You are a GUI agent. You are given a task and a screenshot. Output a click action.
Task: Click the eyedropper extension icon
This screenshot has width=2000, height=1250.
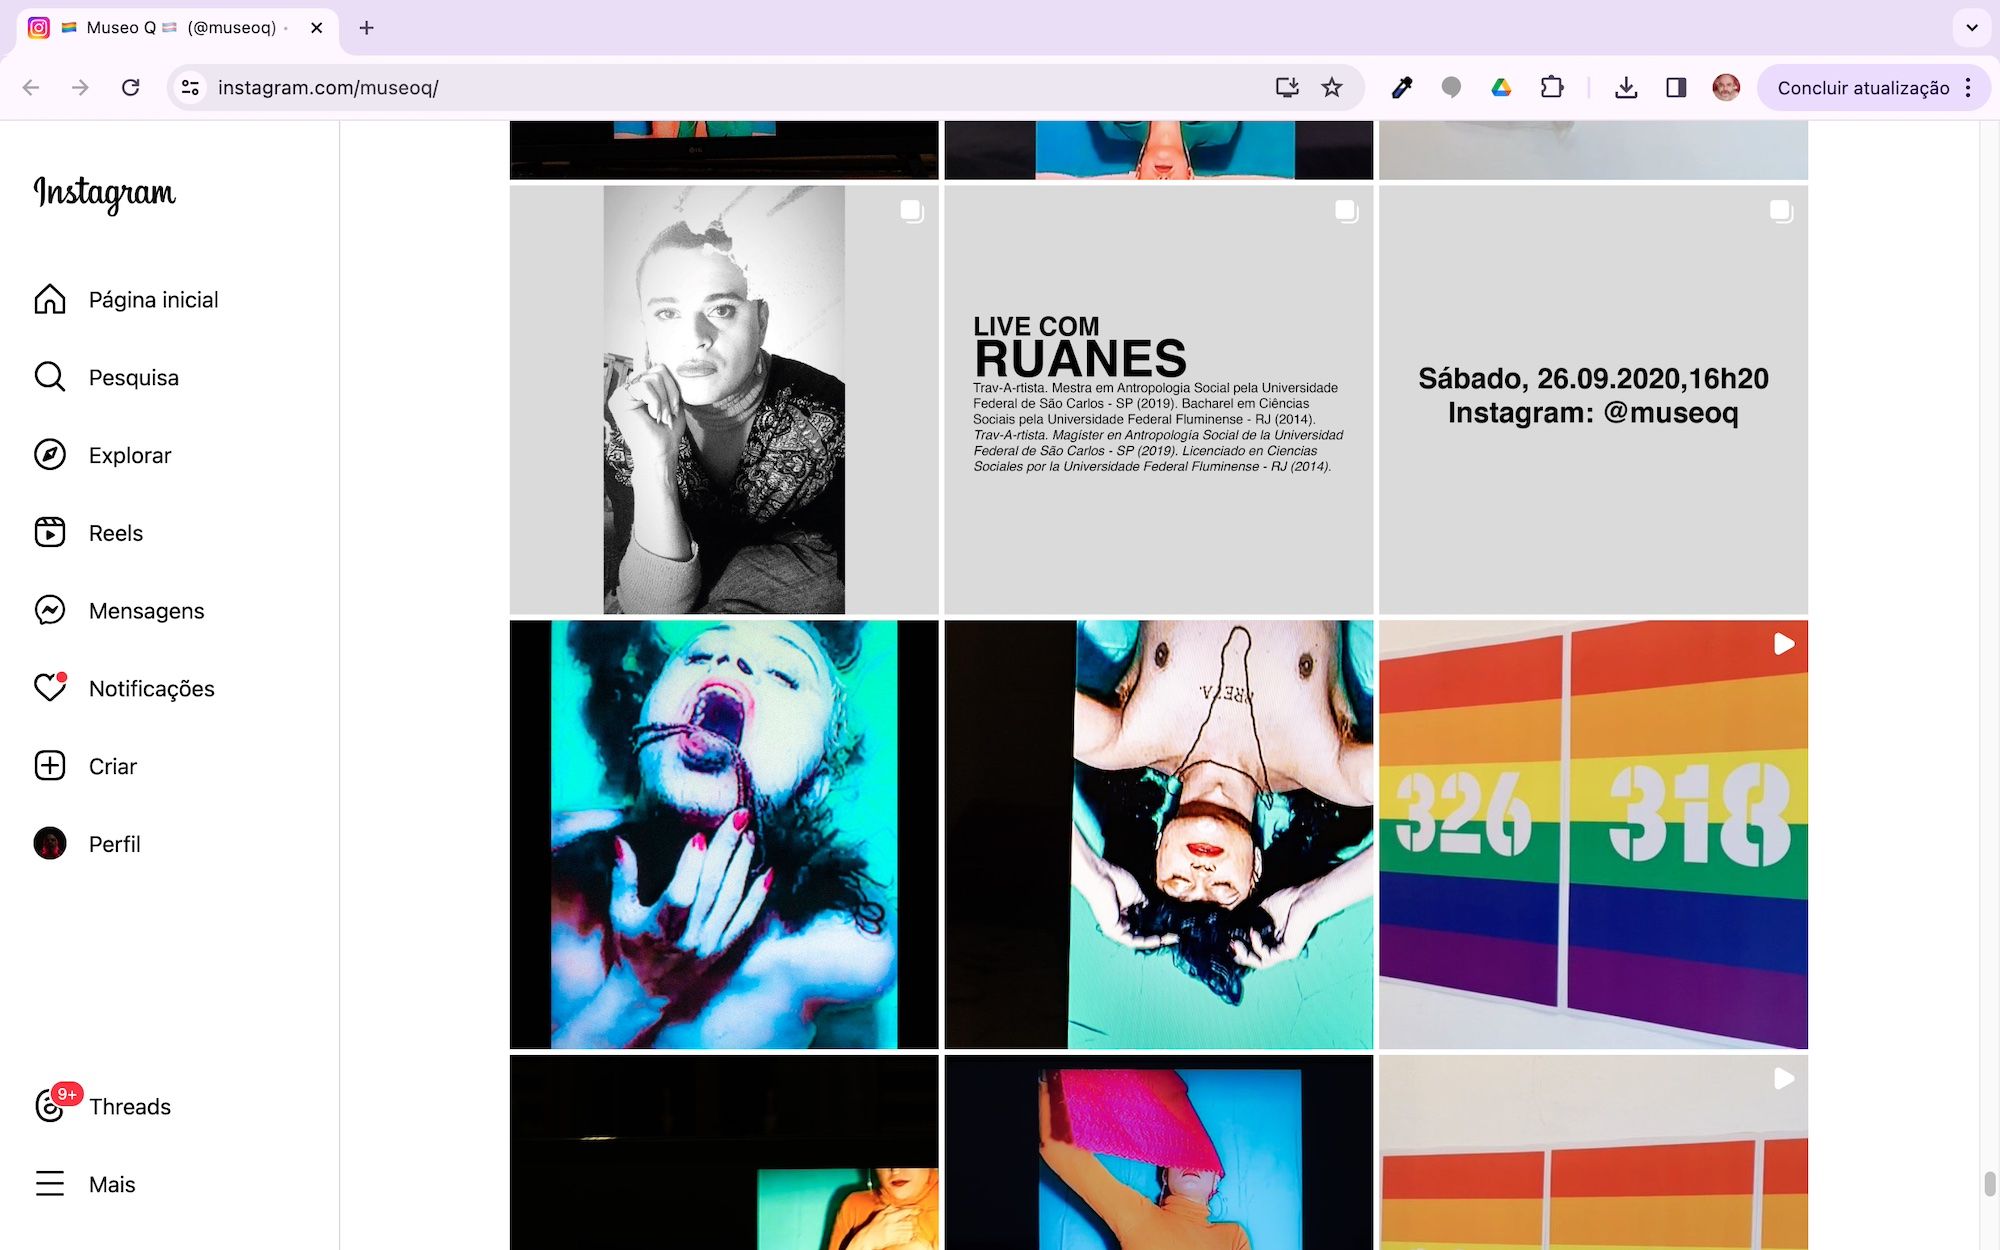click(x=1402, y=88)
